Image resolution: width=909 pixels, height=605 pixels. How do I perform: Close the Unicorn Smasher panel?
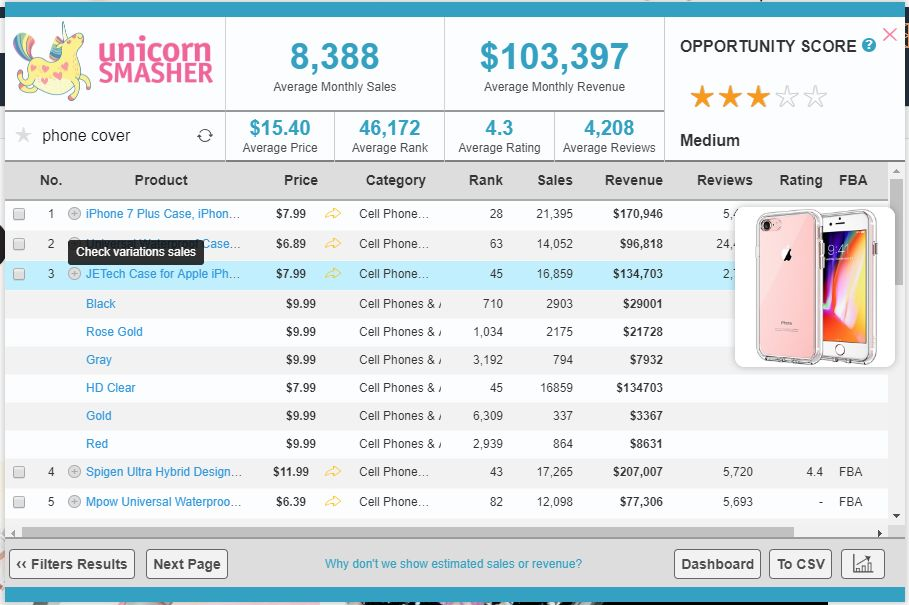pos(890,35)
